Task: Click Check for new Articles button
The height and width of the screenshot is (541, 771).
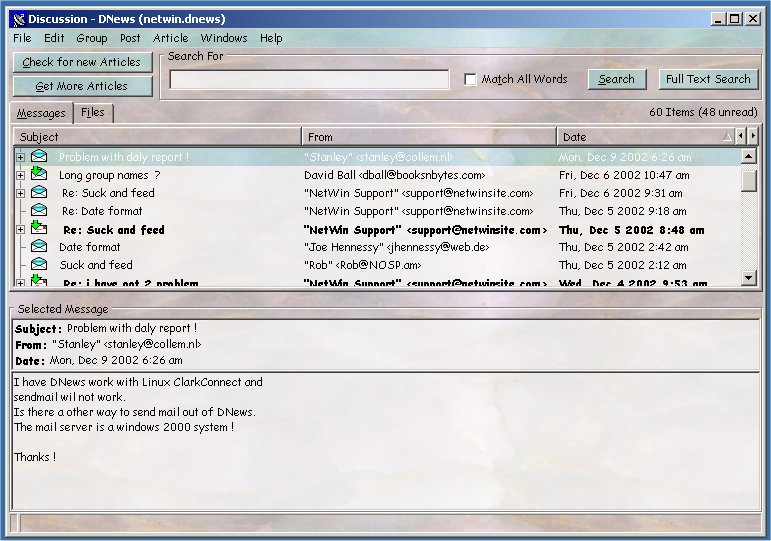Action: pos(82,62)
